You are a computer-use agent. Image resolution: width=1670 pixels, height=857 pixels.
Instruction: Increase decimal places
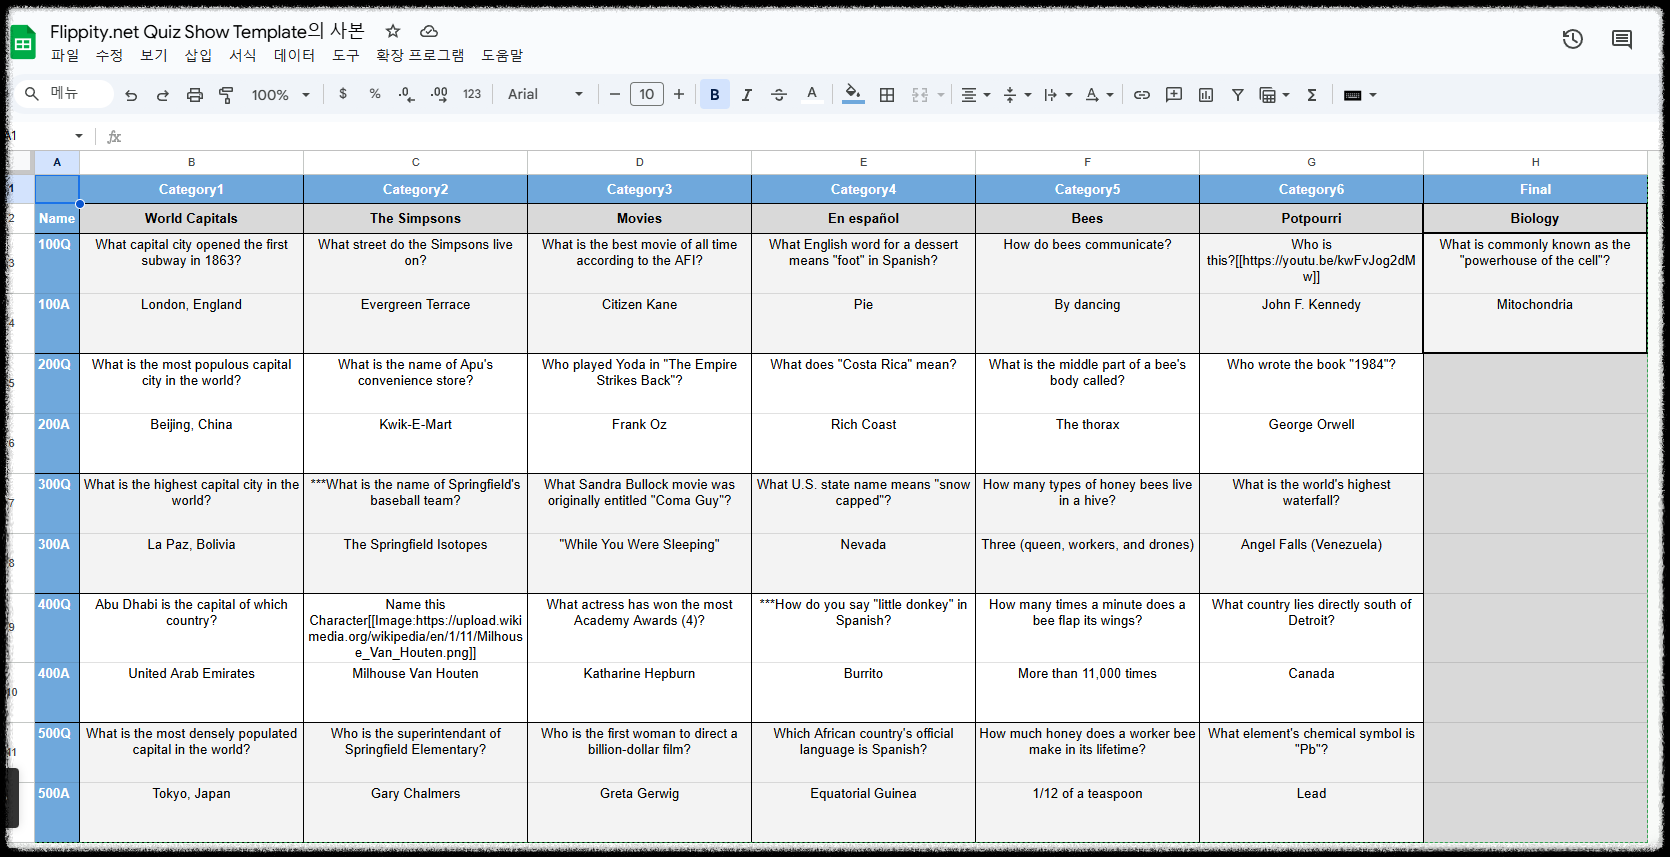coord(439,94)
